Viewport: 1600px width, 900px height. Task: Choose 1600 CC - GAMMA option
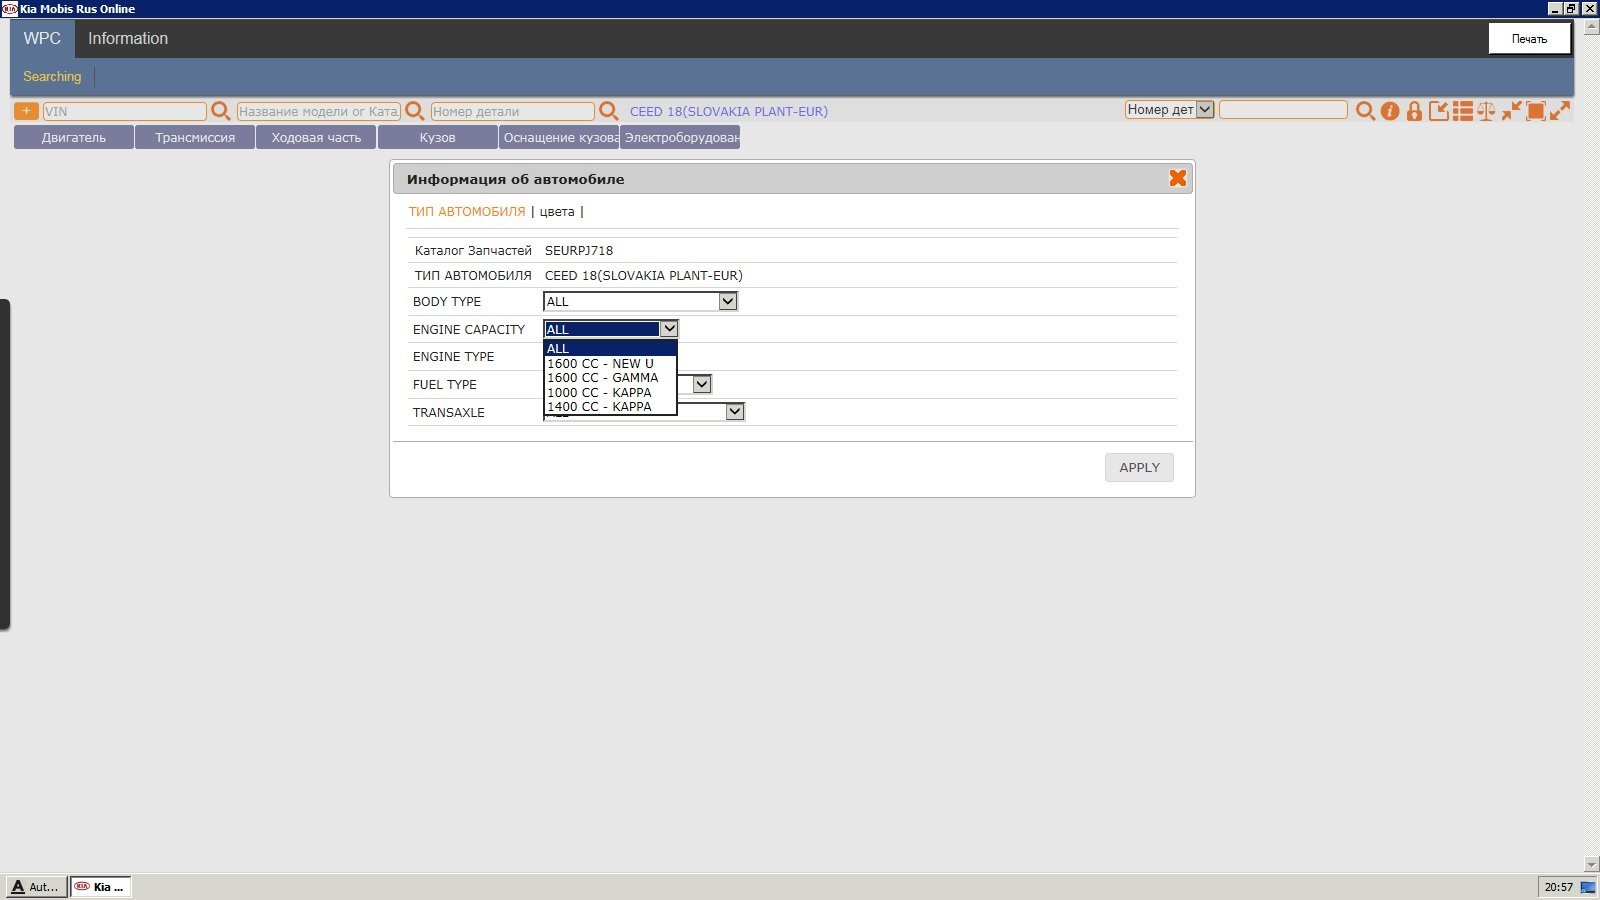[610, 377]
